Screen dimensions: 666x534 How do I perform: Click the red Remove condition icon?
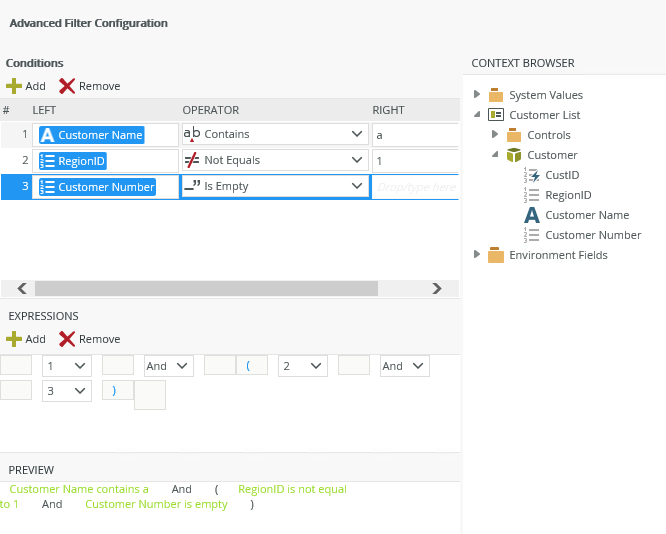point(67,86)
